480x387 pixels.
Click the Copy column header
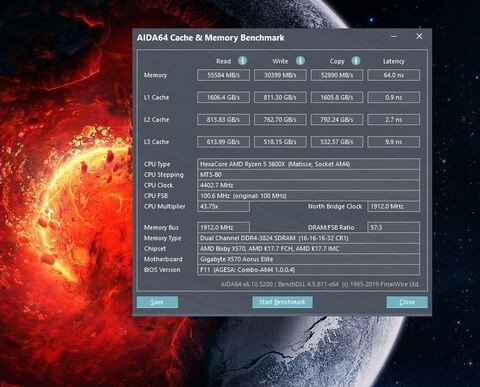click(x=337, y=61)
